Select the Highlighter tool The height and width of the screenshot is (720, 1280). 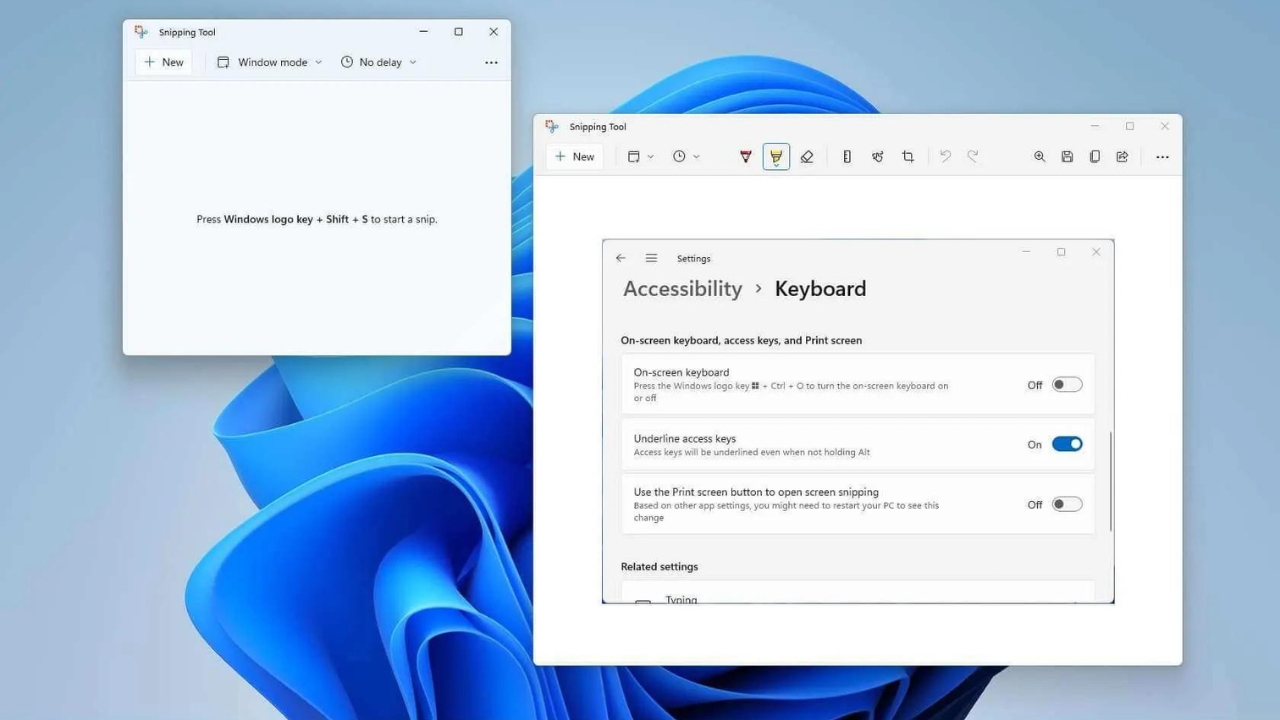tap(776, 157)
